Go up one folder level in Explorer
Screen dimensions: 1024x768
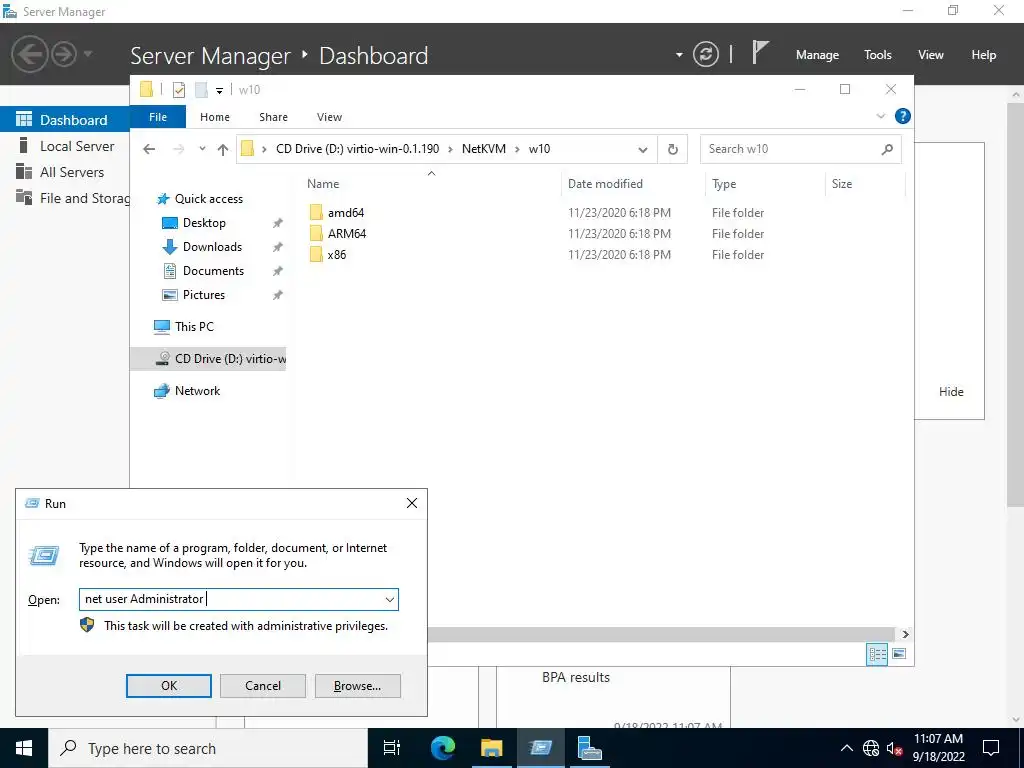point(223,150)
